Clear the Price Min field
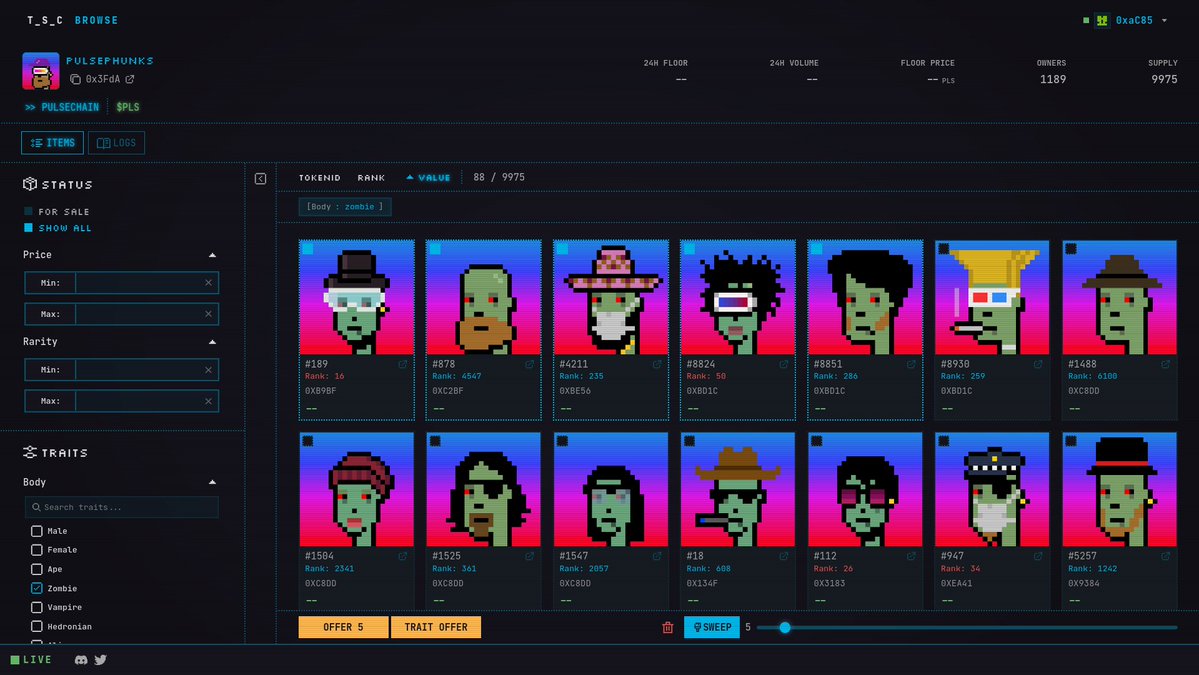This screenshot has width=1199, height=675. click(208, 283)
